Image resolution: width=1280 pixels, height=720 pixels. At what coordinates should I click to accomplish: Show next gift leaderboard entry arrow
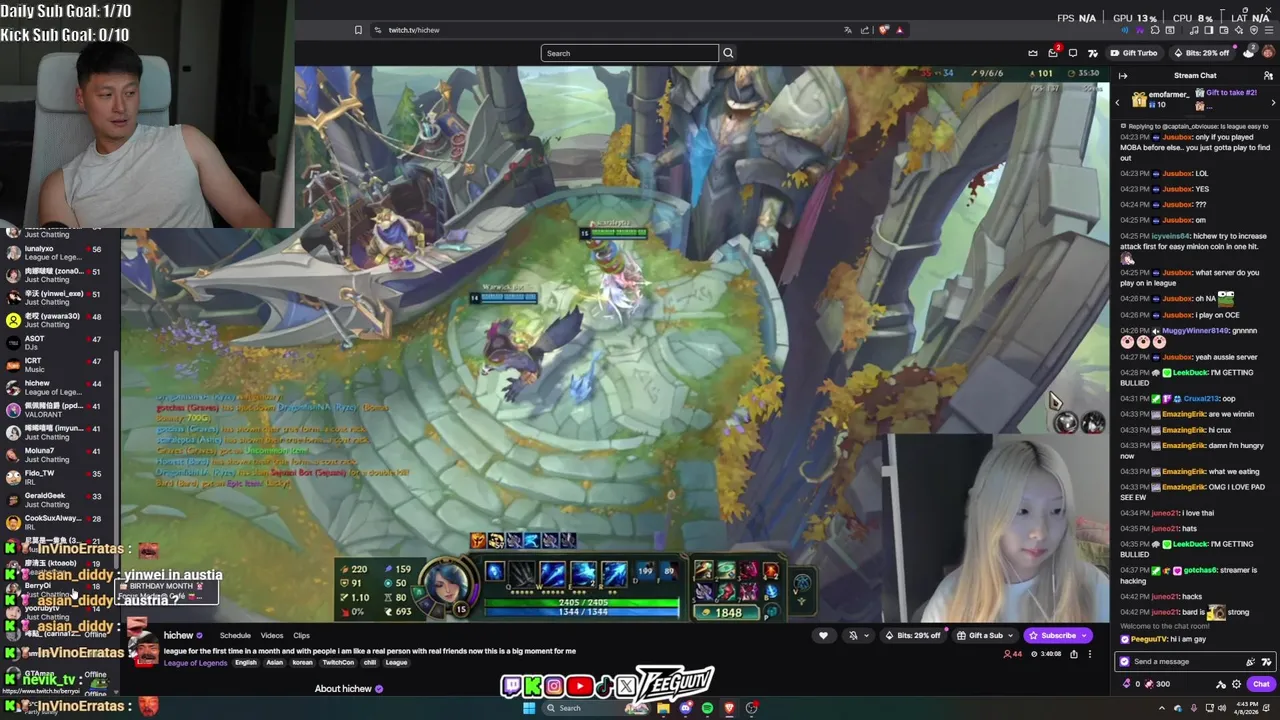click(x=1273, y=102)
